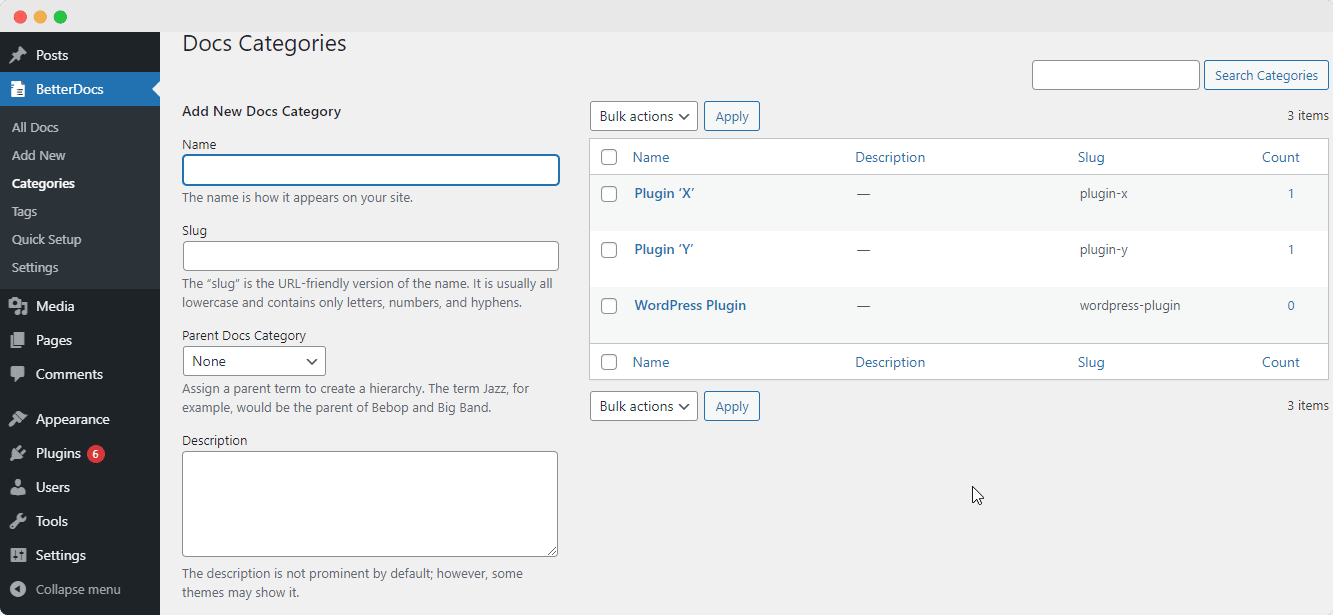Toggle the select-all checkbox in table header

[x=609, y=157]
